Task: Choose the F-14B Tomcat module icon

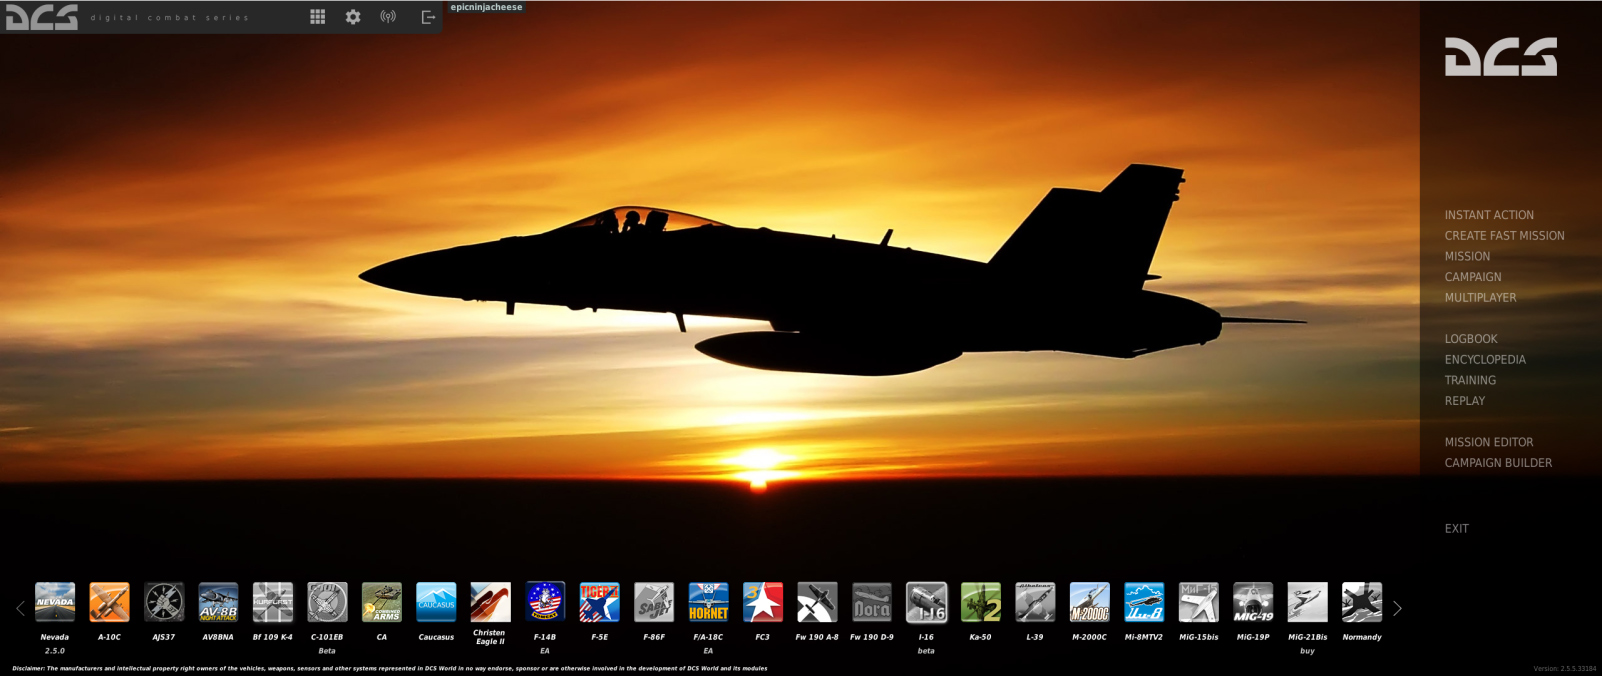Action: click(545, 603)
